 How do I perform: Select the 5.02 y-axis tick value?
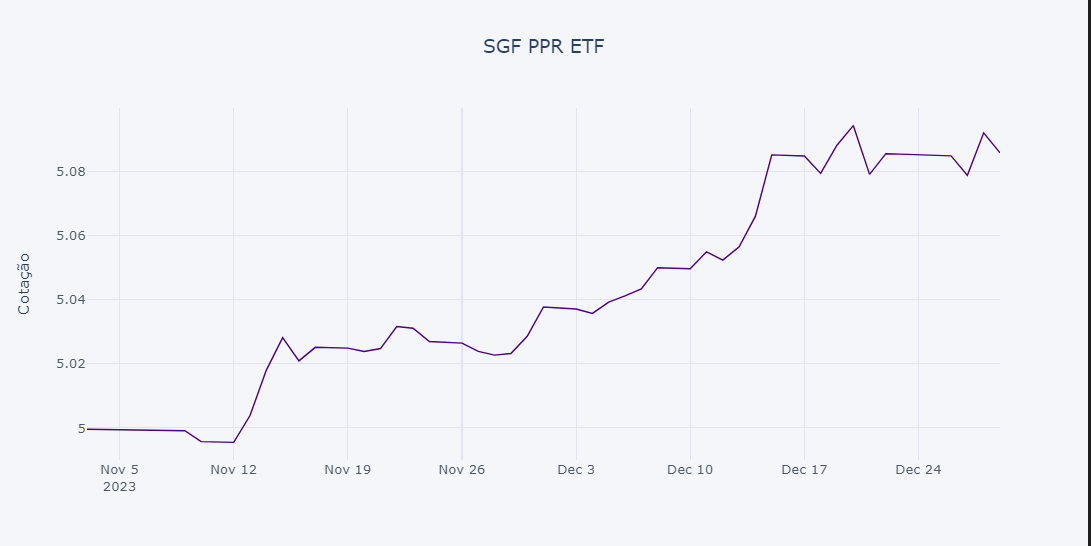pos(71,364)
